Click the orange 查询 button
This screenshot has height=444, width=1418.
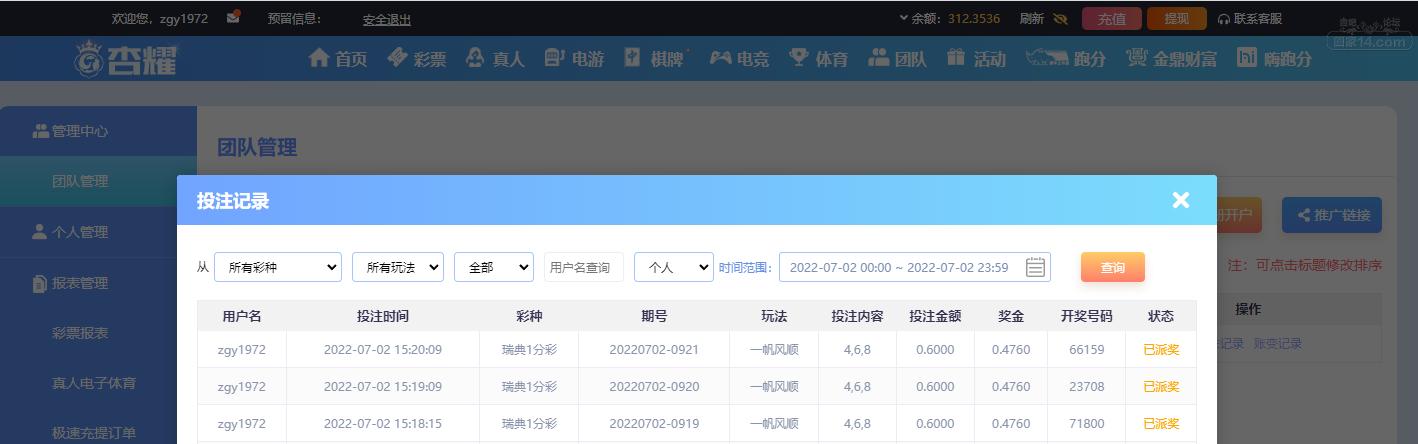click(1112, 267)
